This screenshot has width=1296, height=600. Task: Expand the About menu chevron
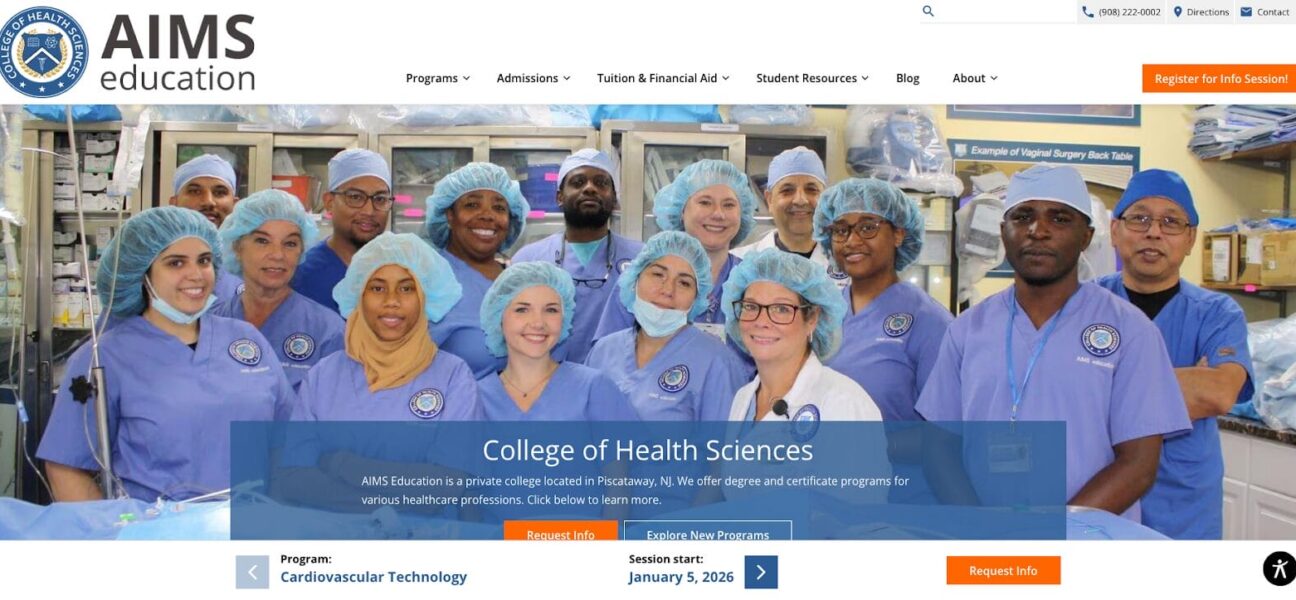[x=993, y=78]
